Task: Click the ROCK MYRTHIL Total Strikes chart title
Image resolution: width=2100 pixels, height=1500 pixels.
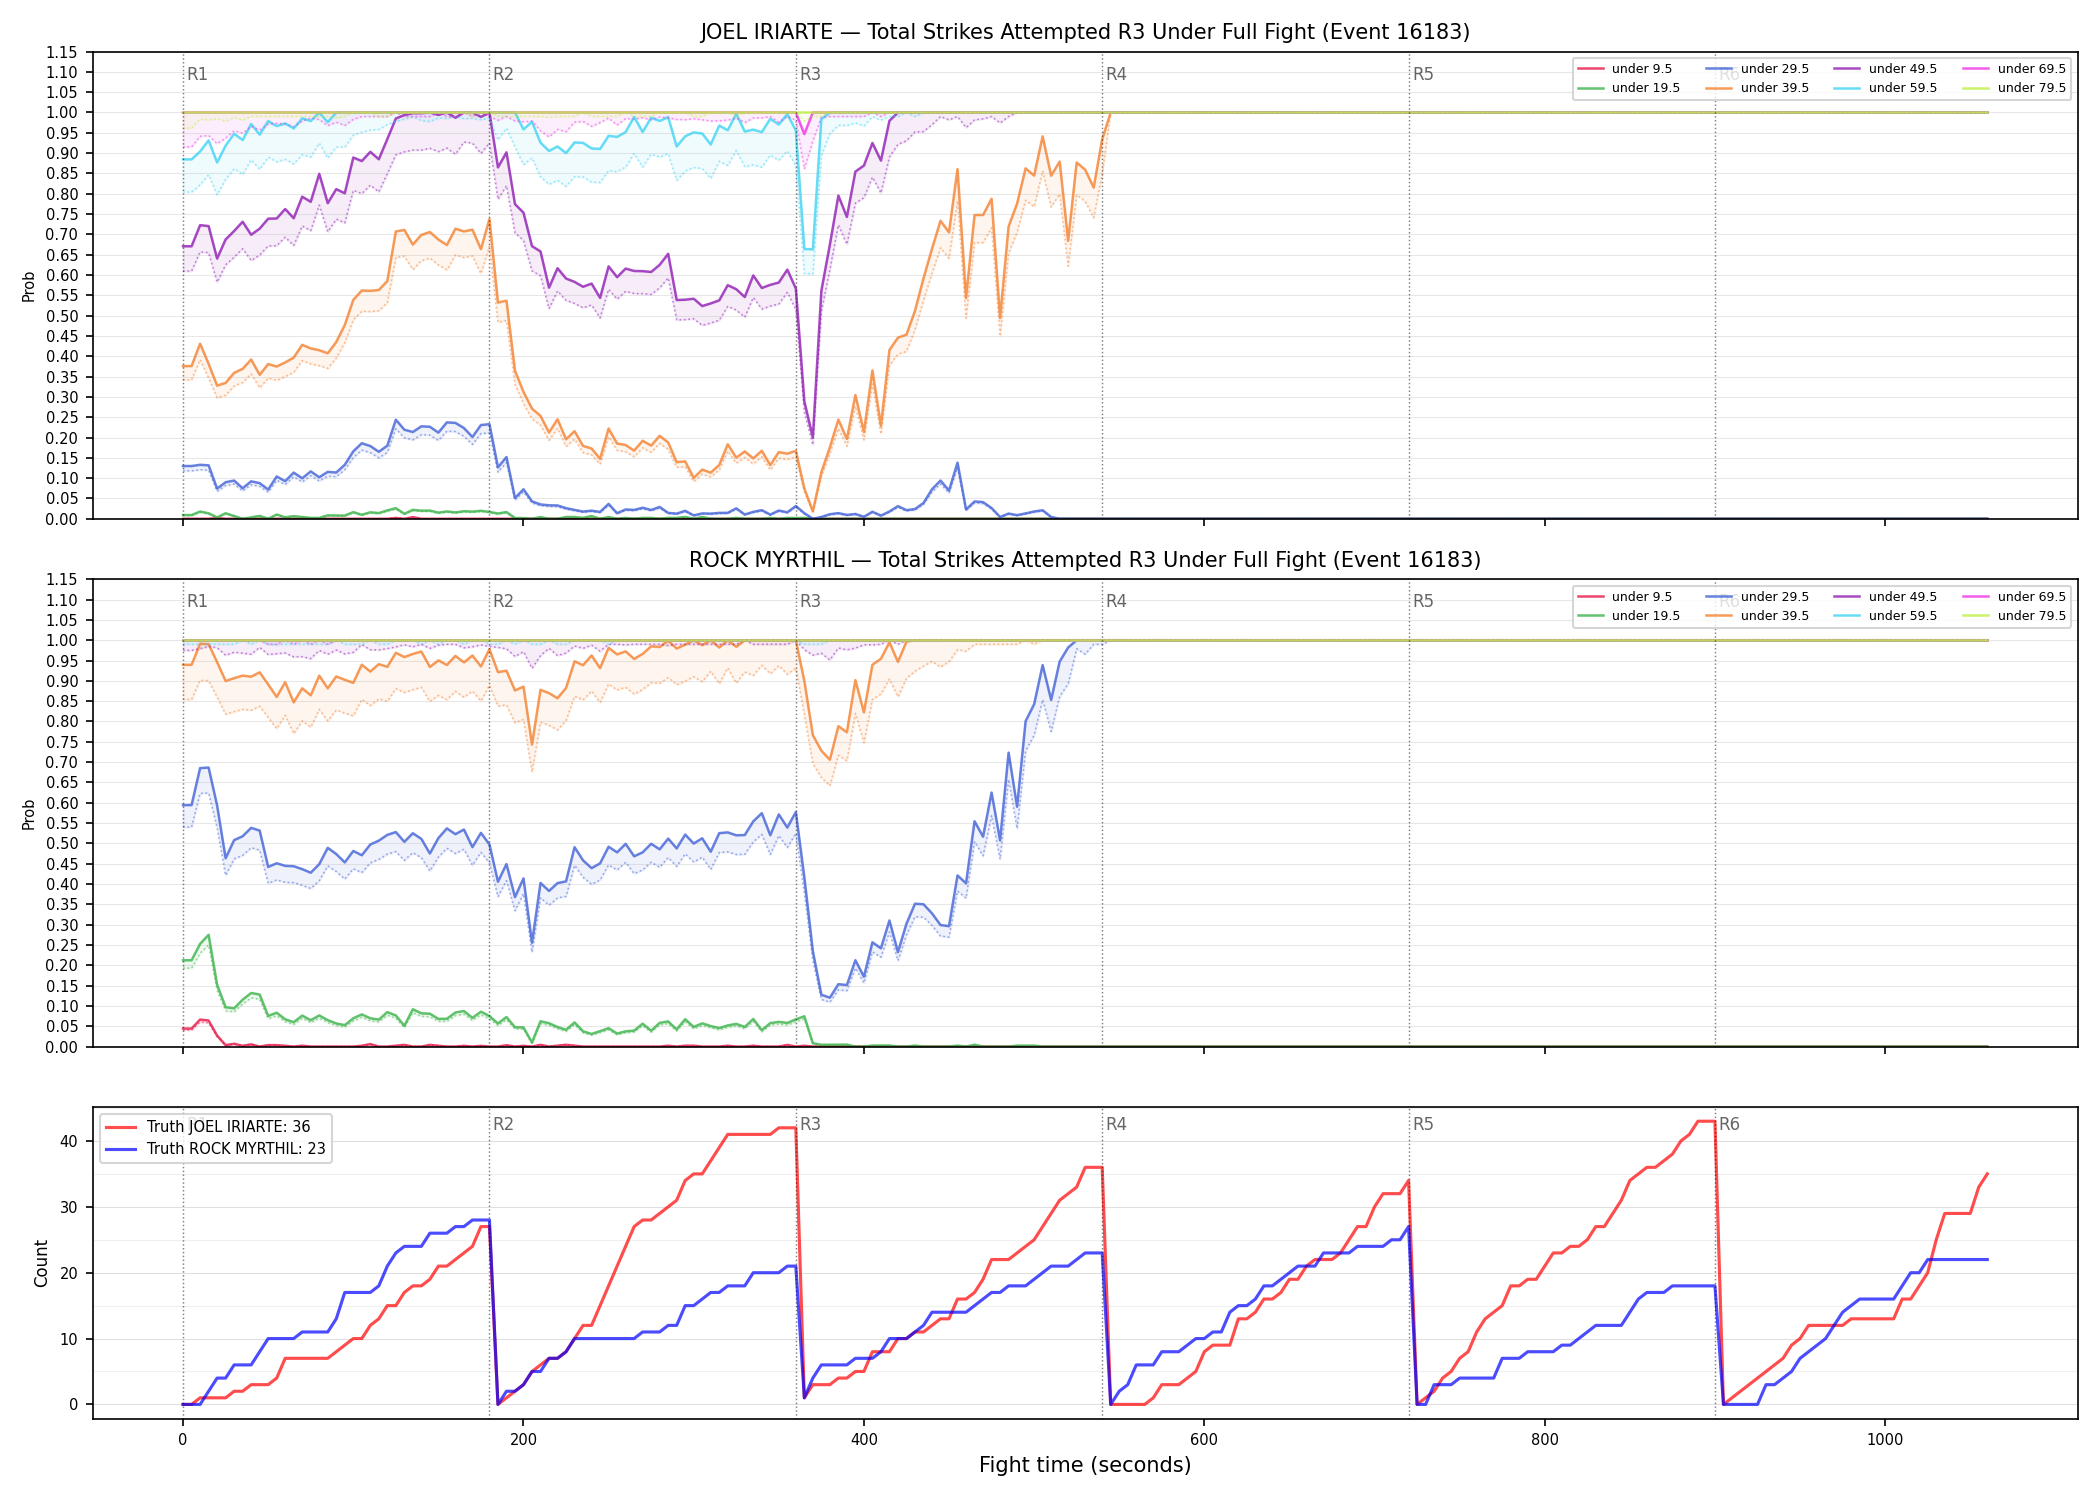Action: [x=1085, y=560]
